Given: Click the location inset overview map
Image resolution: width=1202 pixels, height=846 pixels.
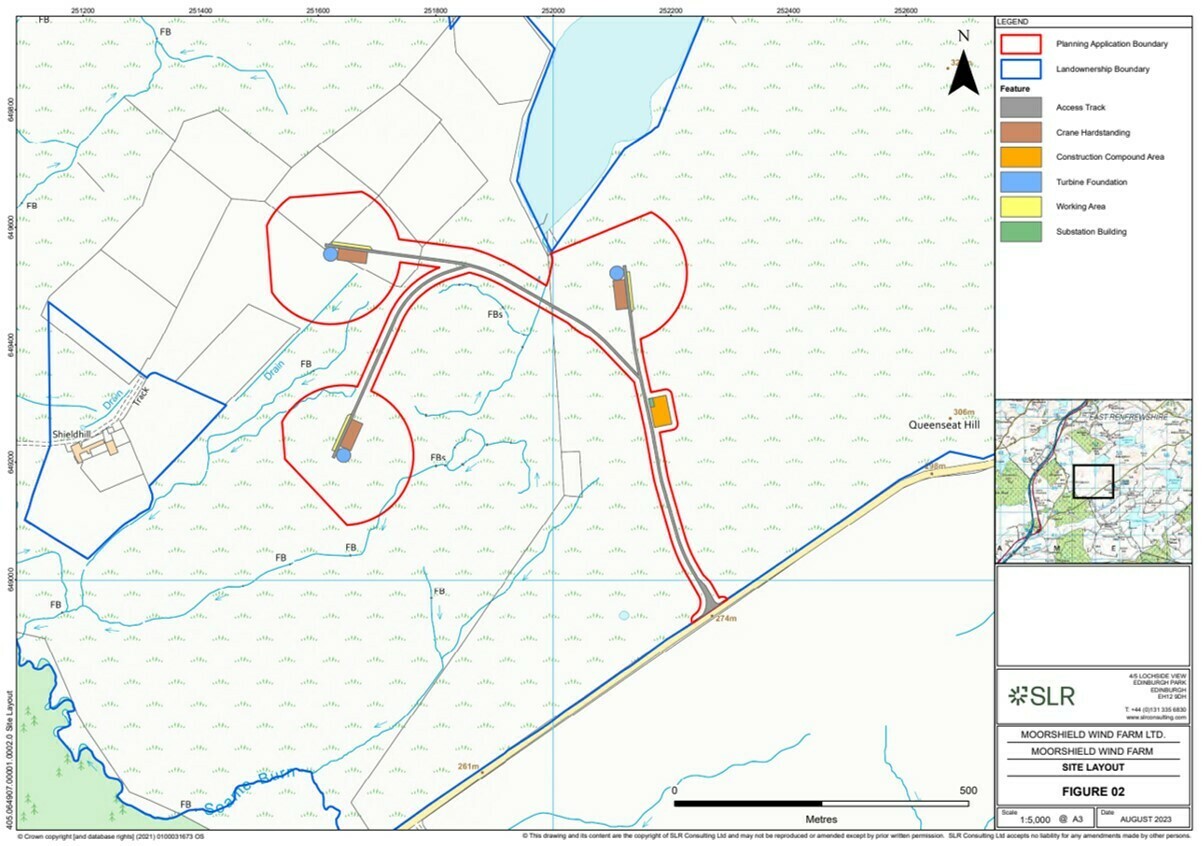Looking at the screenshot, I should 1095,481.
